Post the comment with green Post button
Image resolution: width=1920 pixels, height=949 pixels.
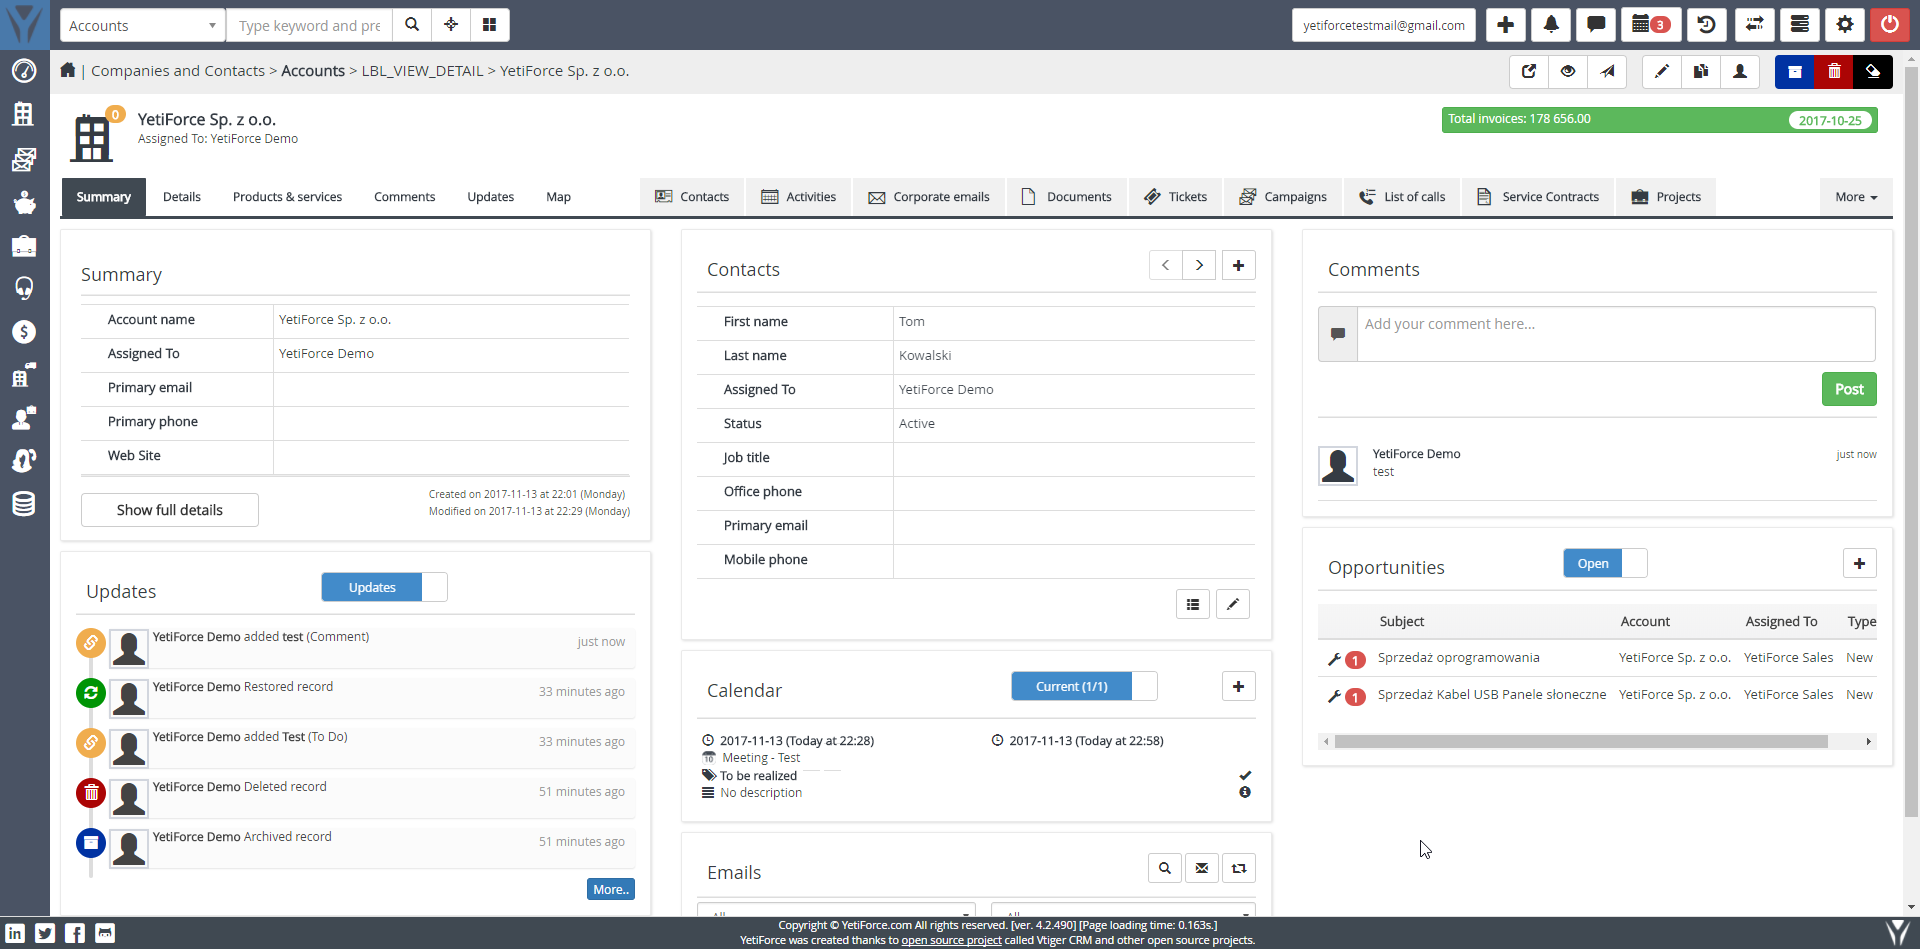point(1849,389)
